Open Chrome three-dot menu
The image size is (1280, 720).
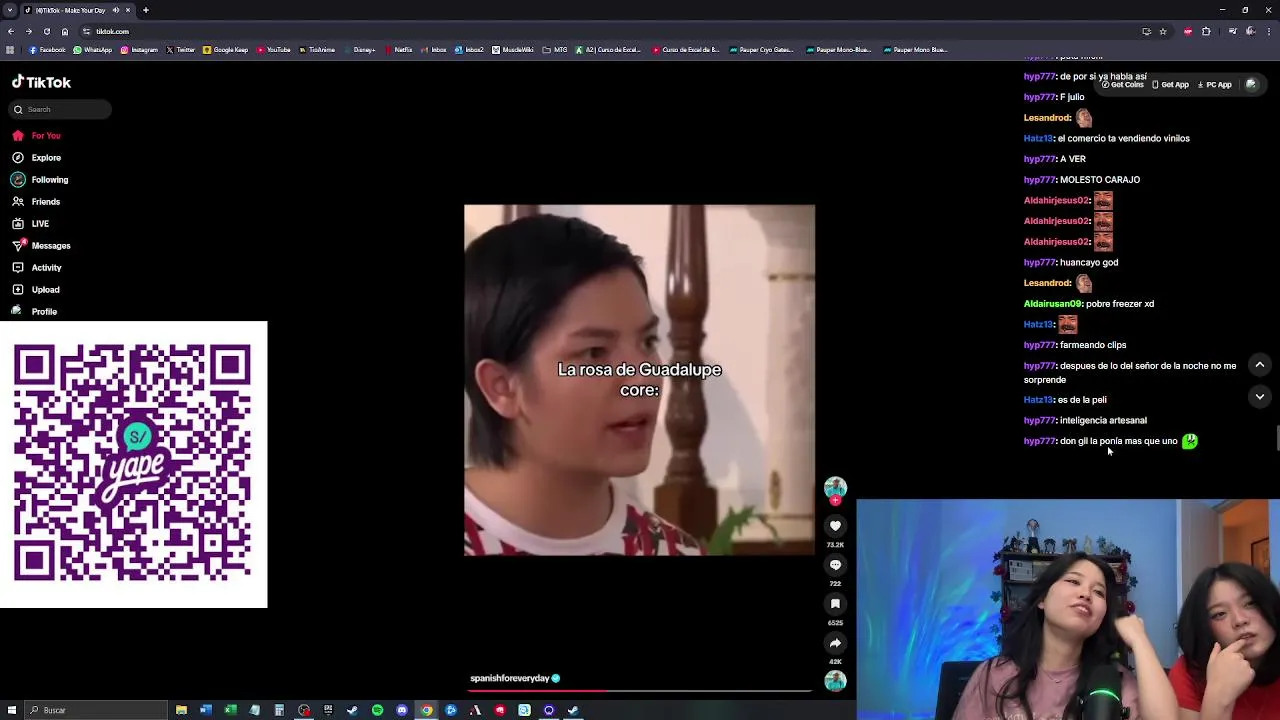pyautogui.click(x=1269, y=31)
